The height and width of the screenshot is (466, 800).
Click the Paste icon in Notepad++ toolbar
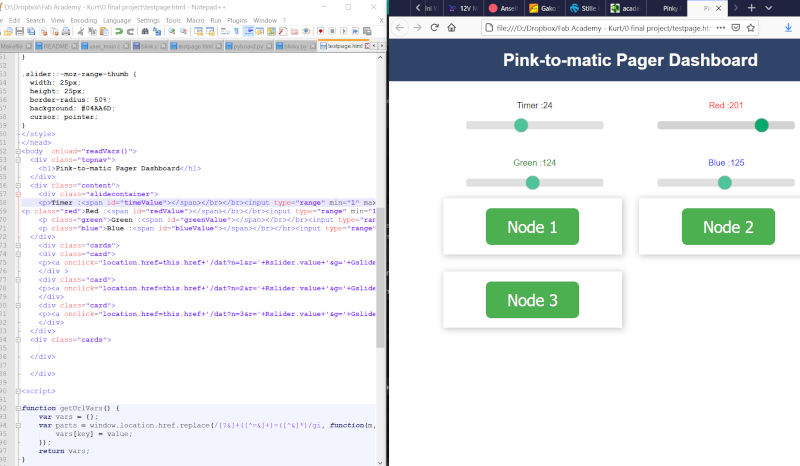[105, 31]
